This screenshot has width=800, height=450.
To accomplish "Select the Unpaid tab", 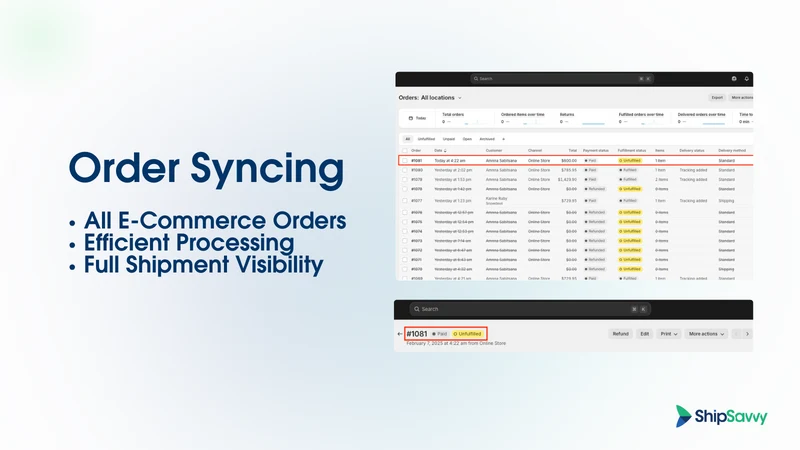I will point(448,139).
